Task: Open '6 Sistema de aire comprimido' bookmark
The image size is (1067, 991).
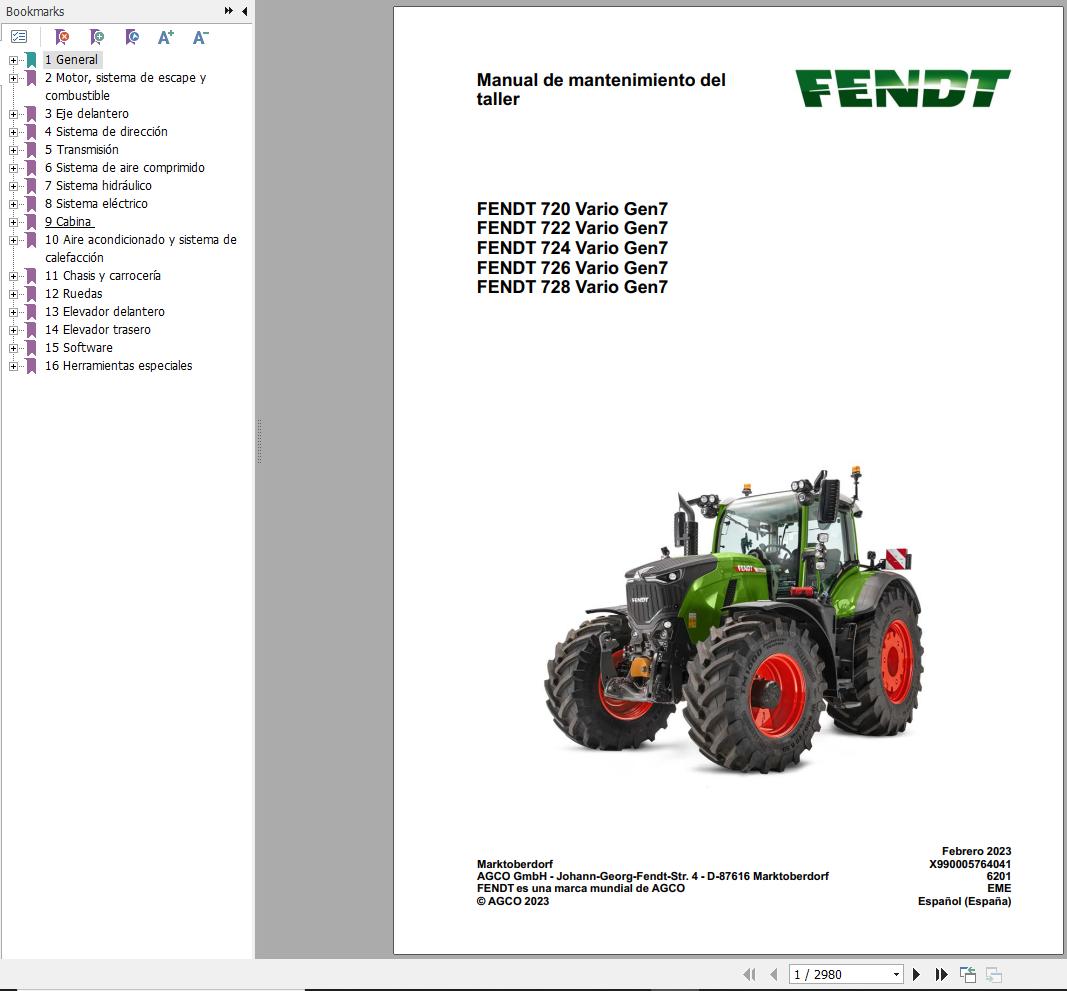Action: pos(125,167)
